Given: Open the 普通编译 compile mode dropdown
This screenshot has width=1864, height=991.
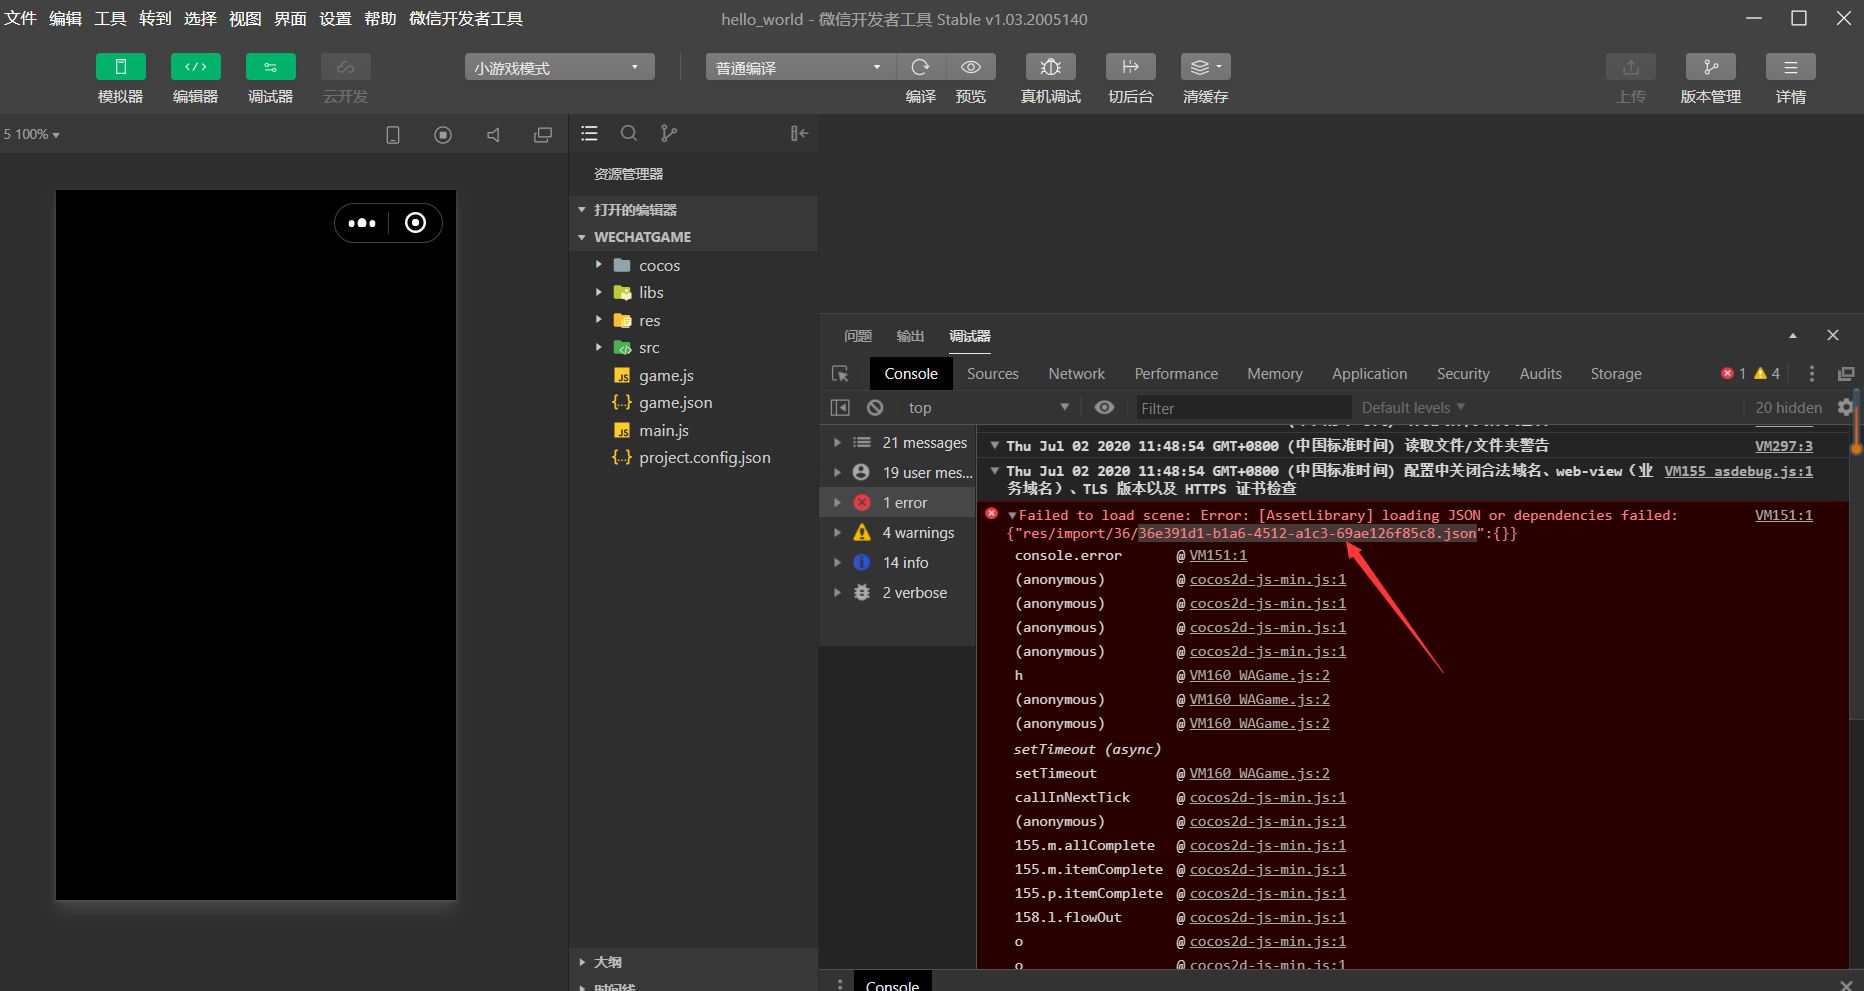Looking at the screenshot, I should (800, 67).
